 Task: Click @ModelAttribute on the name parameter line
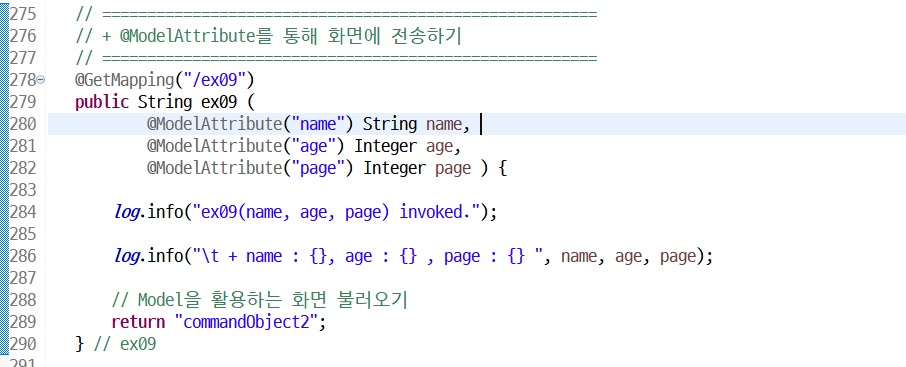[214, 124]
